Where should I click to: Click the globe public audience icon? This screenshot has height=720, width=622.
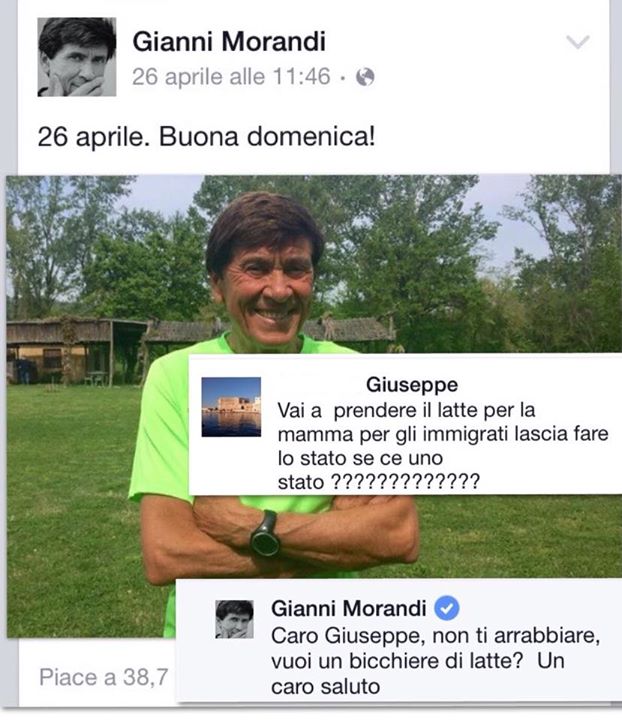click(365, 77)
